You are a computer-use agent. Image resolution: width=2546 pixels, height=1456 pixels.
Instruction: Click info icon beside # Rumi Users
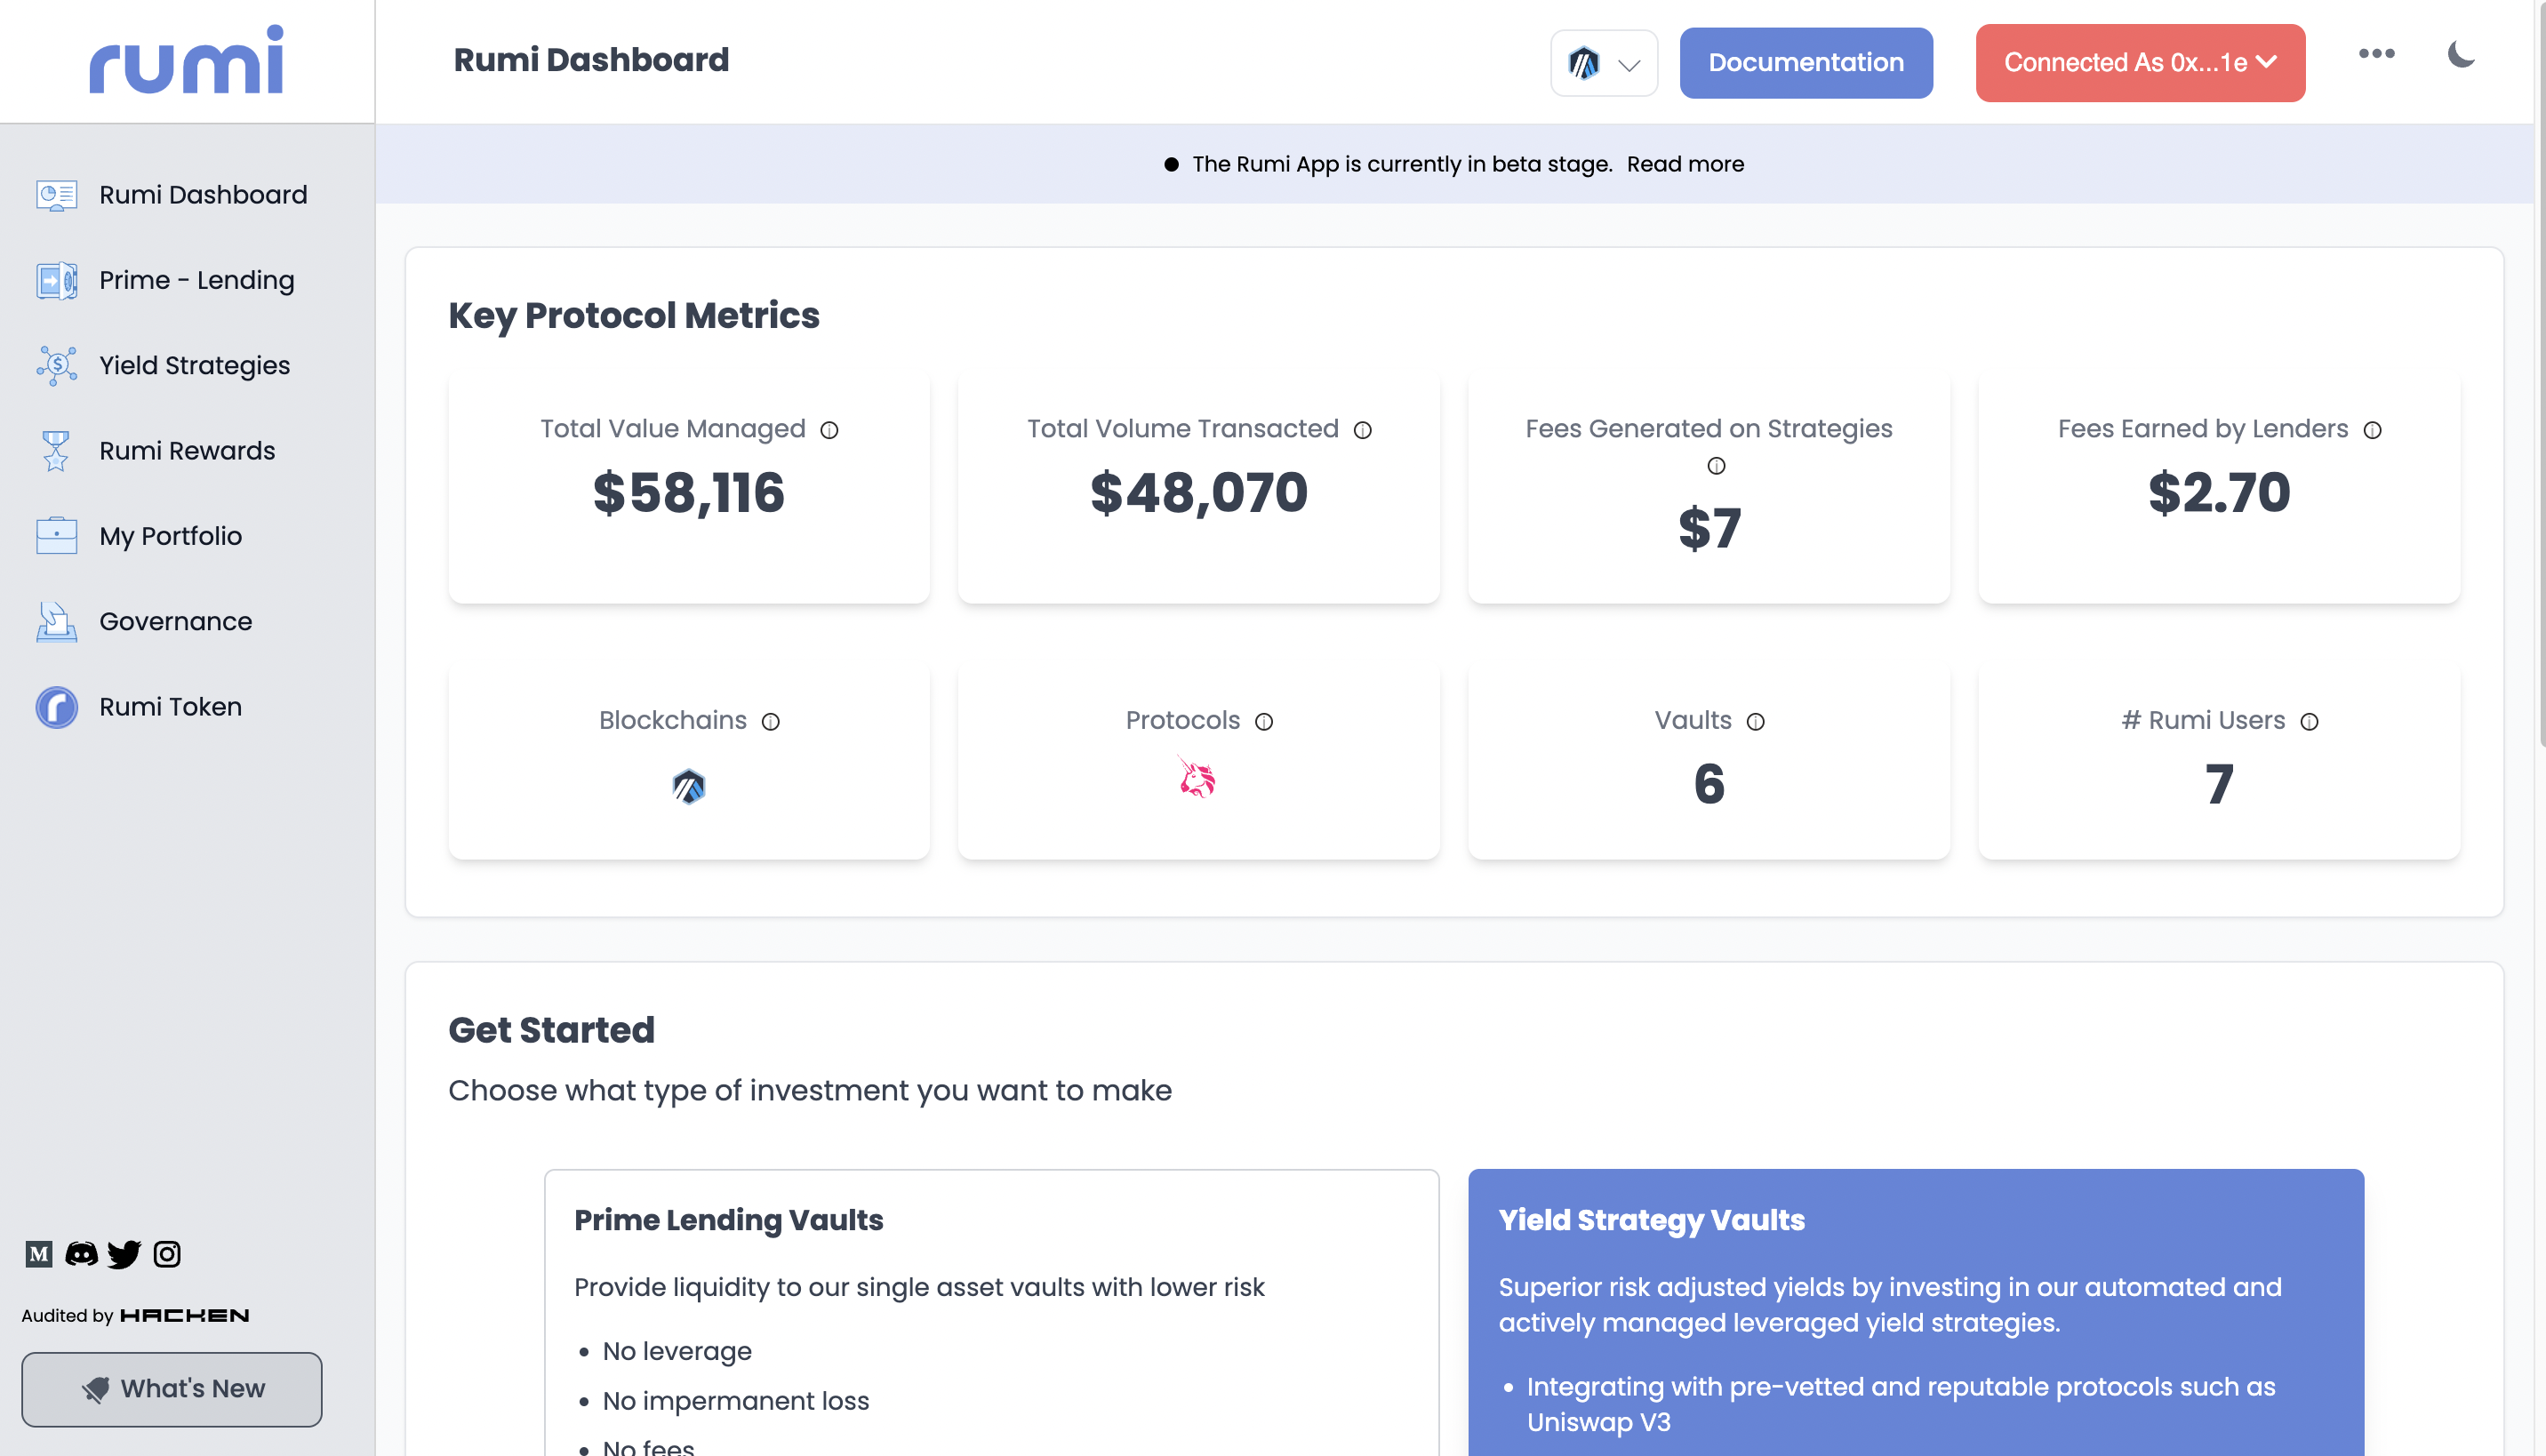[2309, 722]
